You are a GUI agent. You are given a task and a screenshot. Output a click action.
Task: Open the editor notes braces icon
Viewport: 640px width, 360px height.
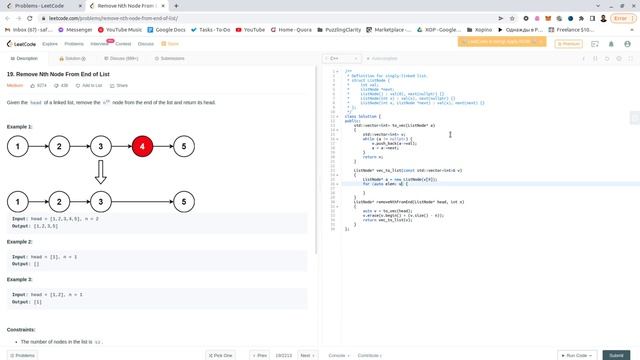[x=596, y=59]
